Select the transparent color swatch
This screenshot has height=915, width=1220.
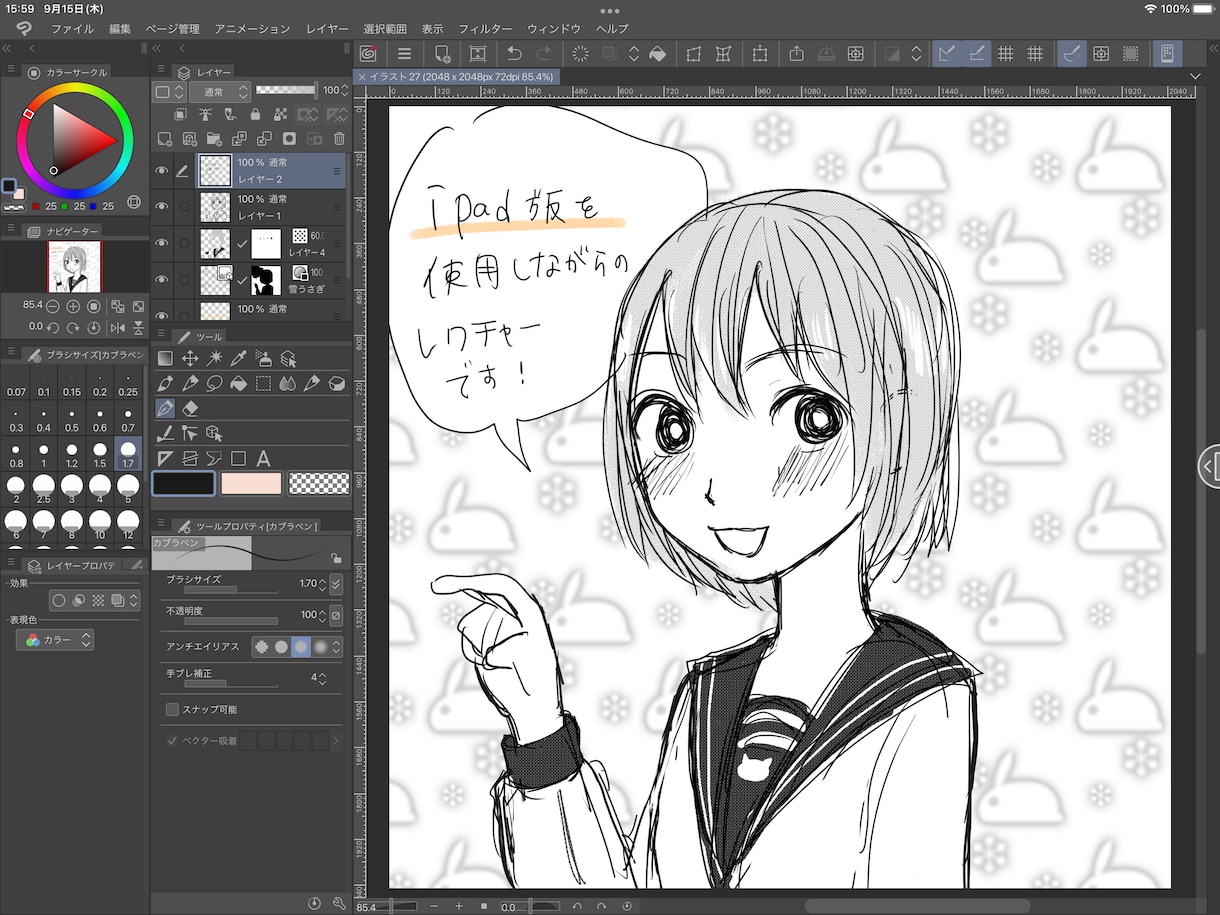coord(319,484)
